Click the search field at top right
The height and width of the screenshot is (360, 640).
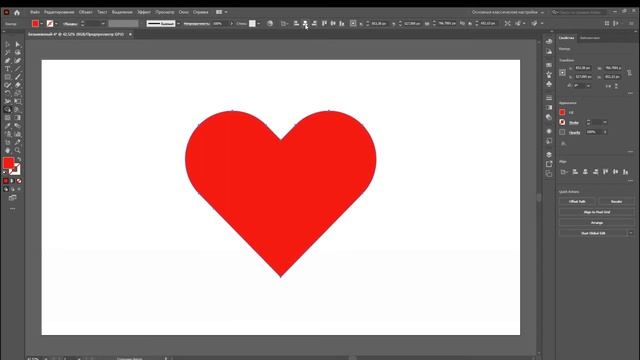(580, 12)
